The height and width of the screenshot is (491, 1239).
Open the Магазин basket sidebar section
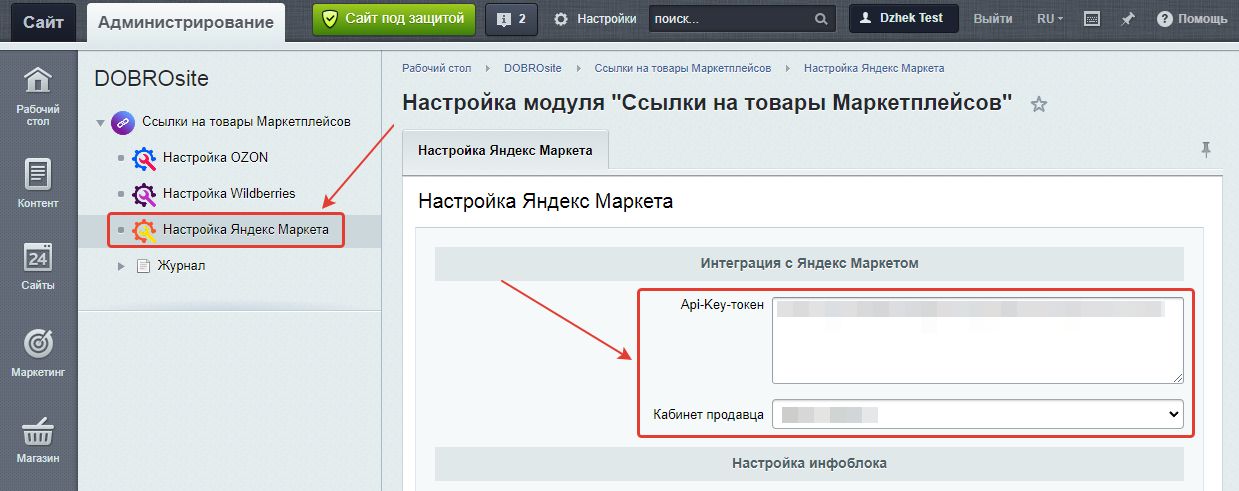click(x=38, y=439)
